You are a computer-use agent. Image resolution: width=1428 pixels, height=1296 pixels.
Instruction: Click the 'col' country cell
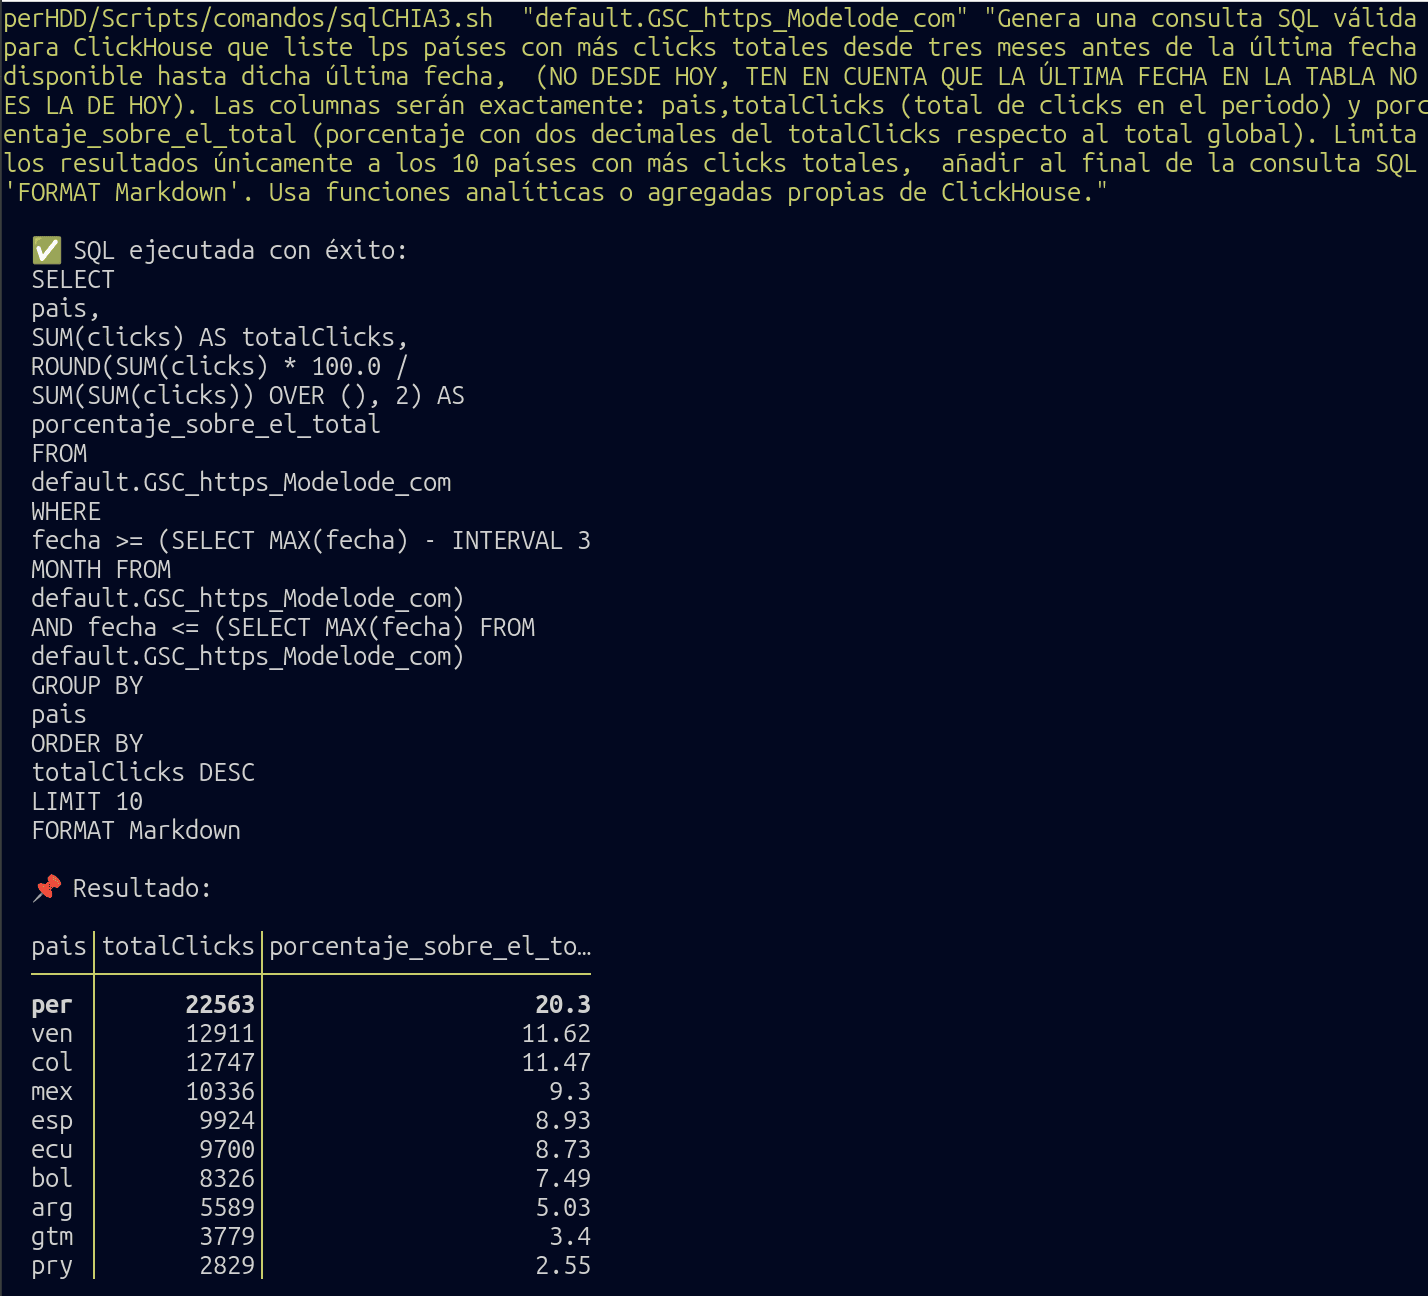[x=52, y=1063]
